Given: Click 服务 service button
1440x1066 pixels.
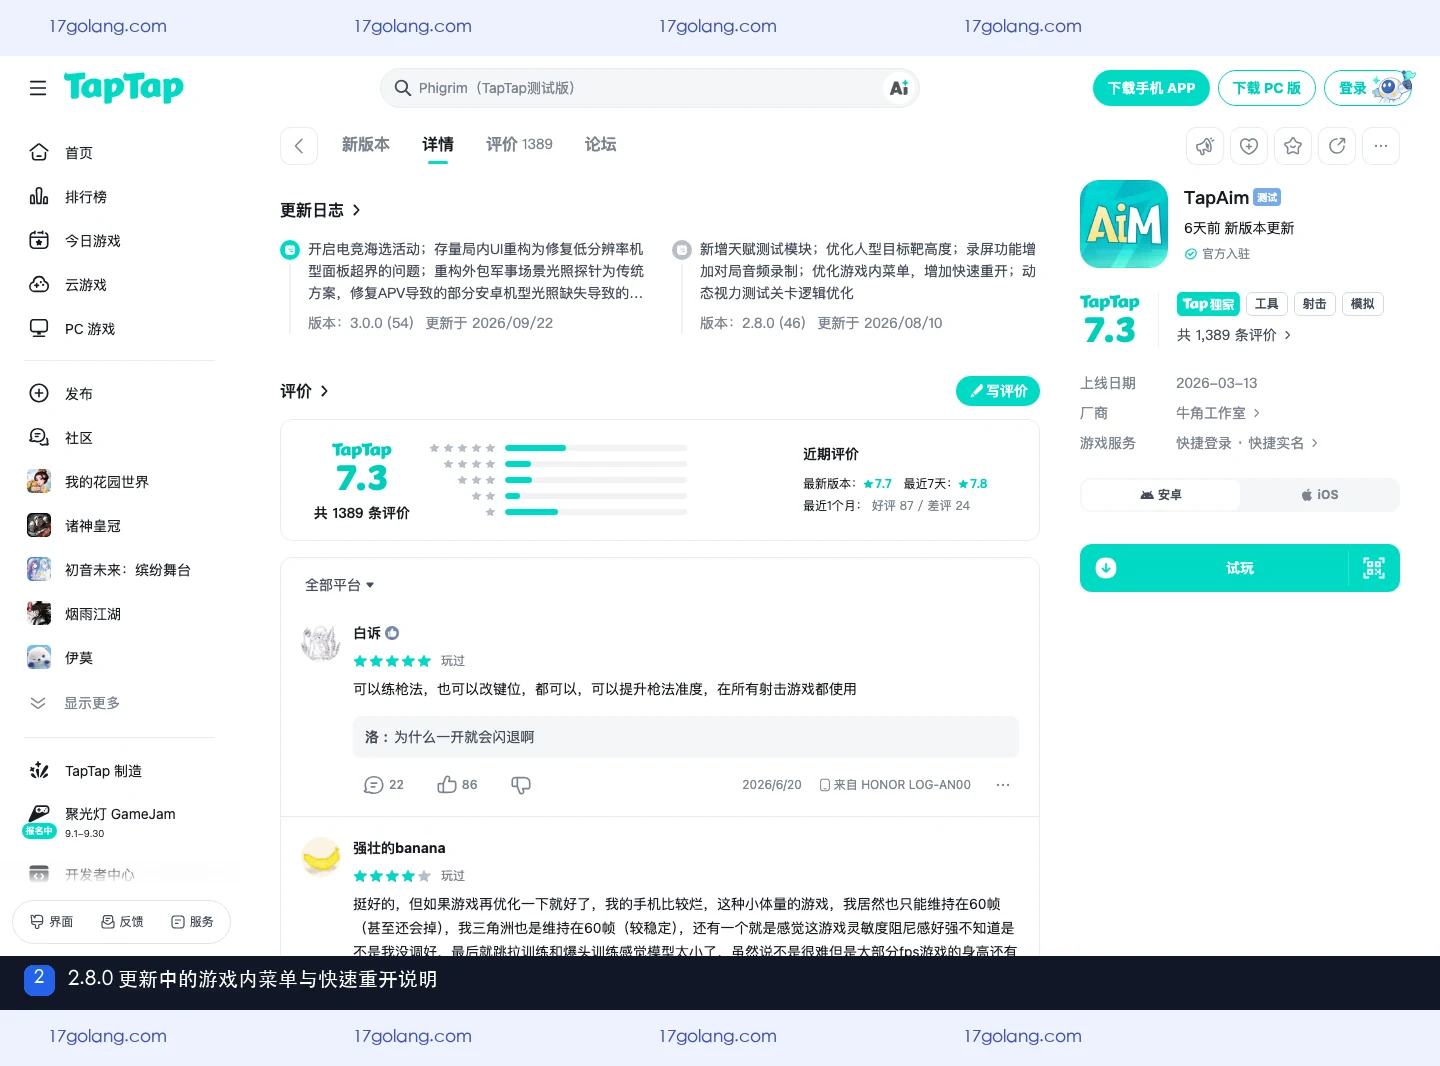Looking at the screenshot, I should point(192,922).
